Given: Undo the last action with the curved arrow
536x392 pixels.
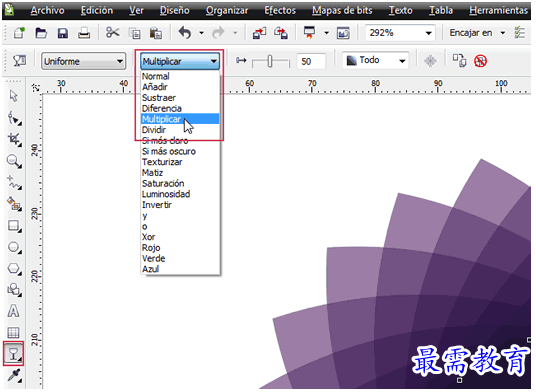Looking at the screenshot, I should [185, 33].
